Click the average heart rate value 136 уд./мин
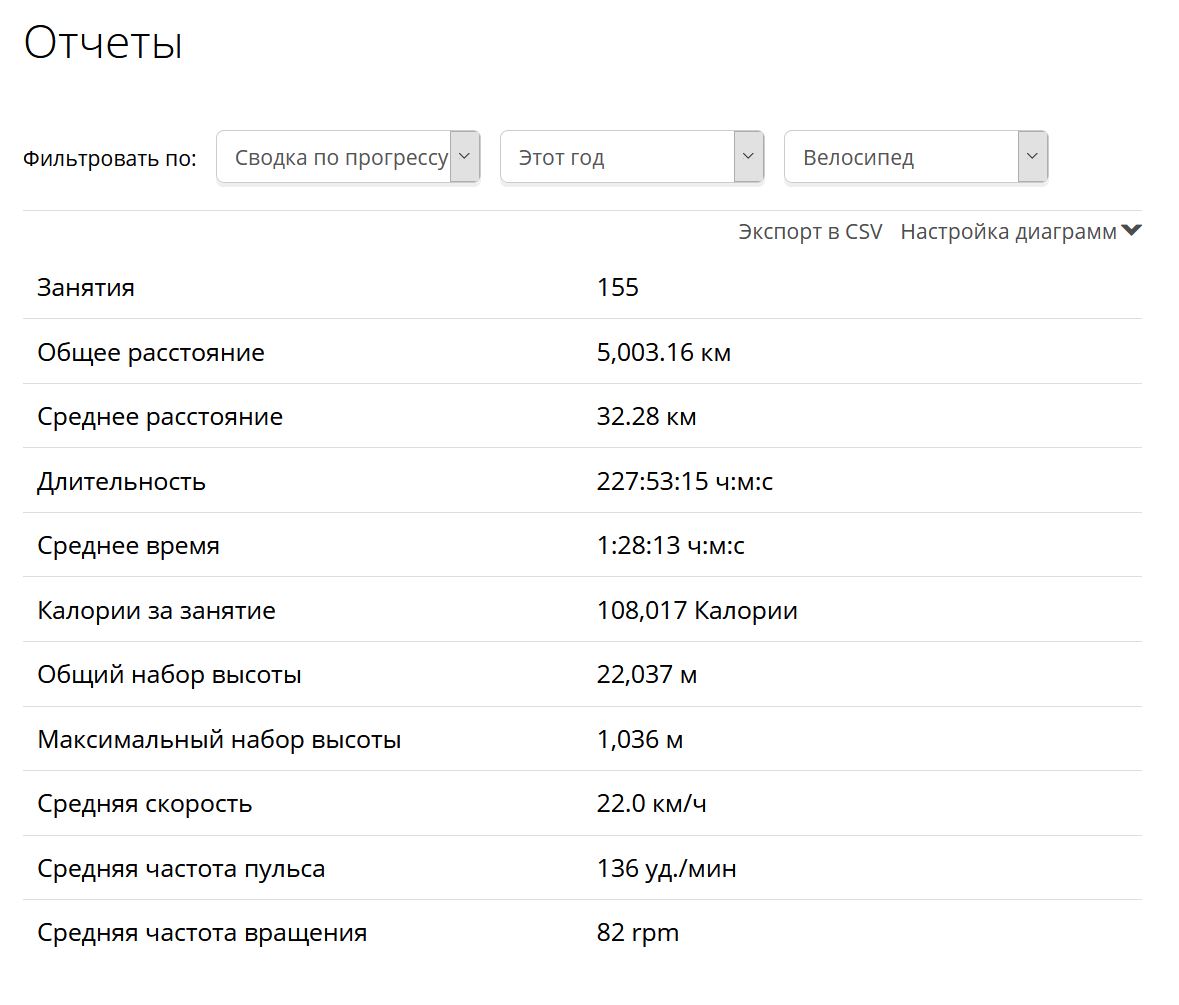 point(666,869)
